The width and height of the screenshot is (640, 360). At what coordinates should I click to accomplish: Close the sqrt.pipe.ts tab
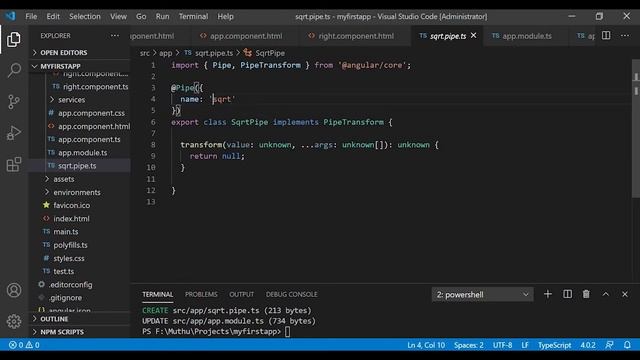473,36
